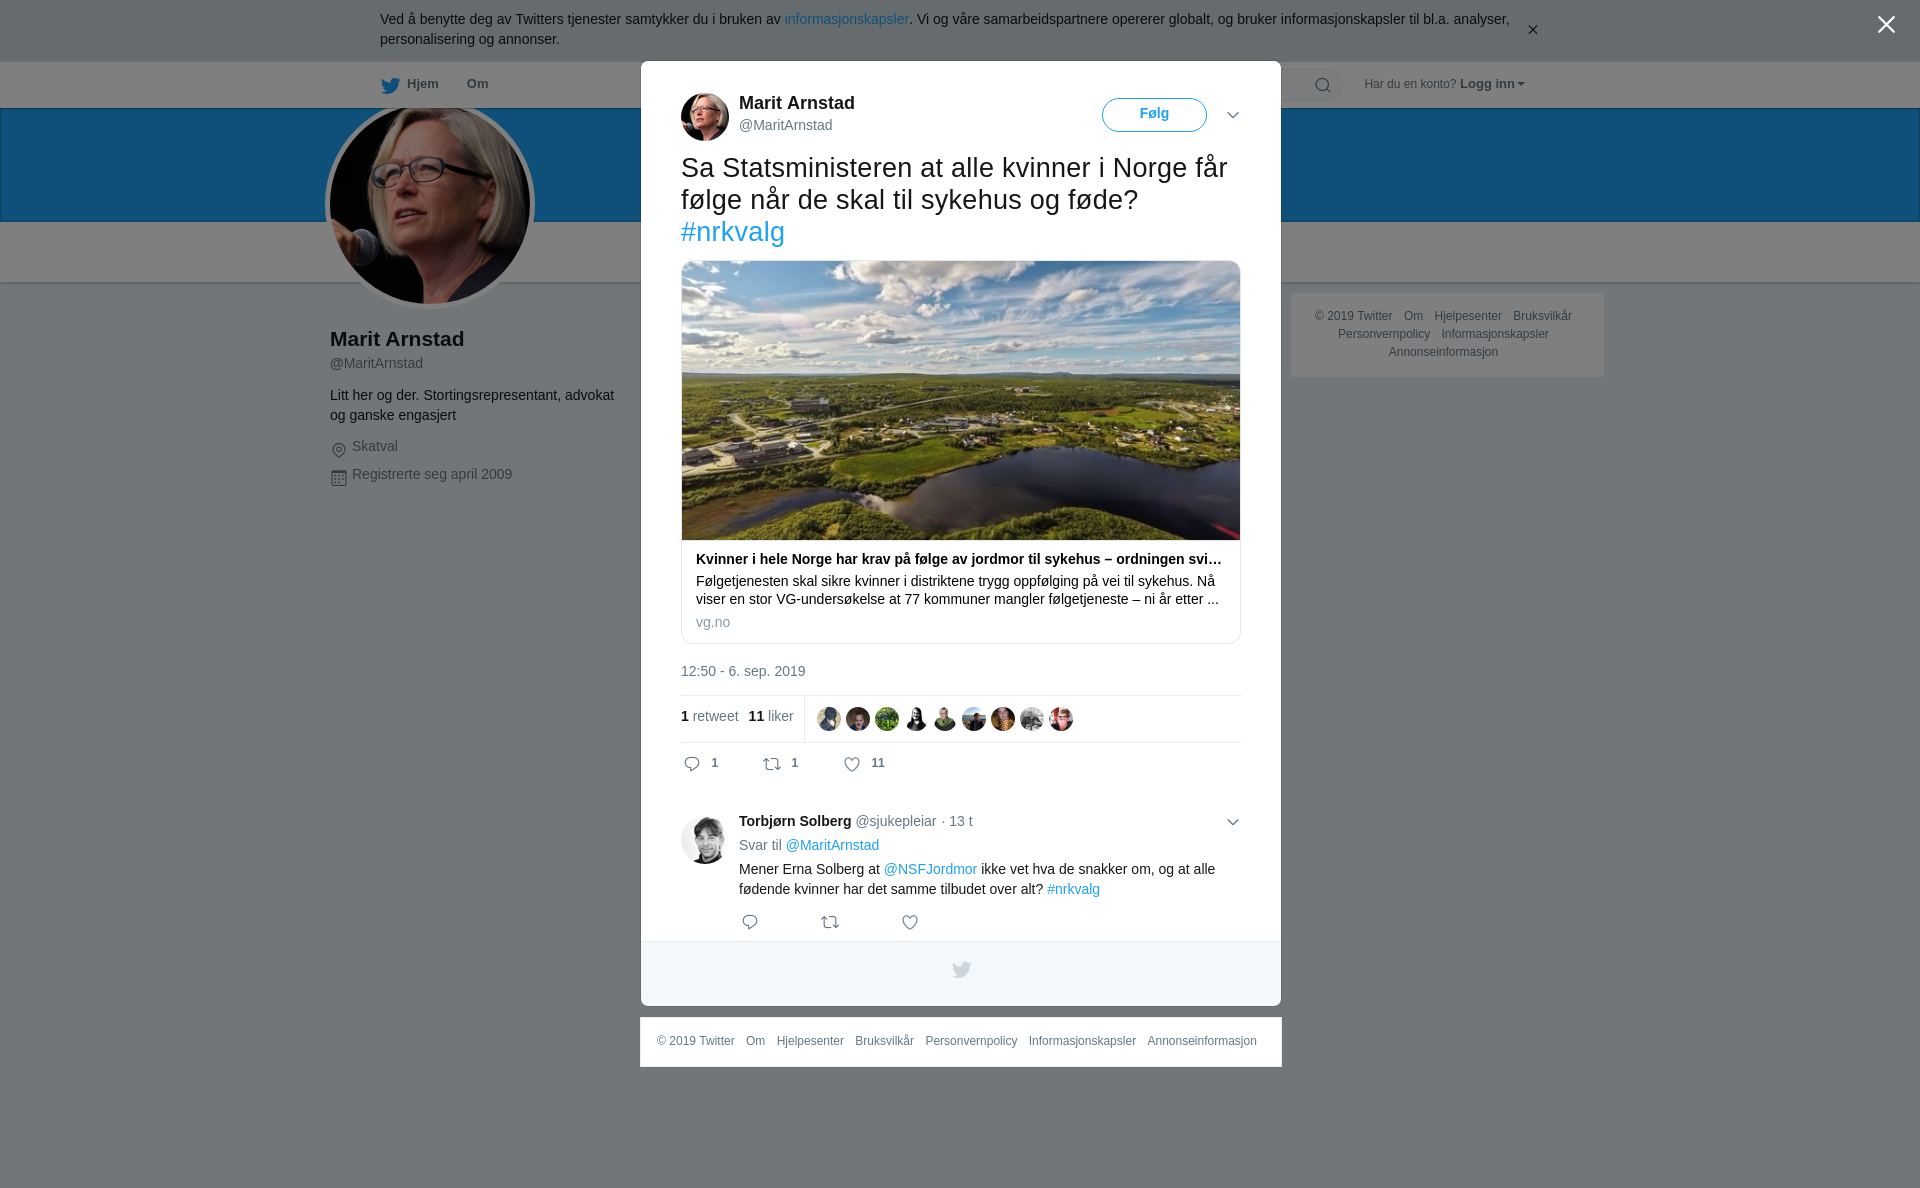1920x1188 pixels.
Task: Expand tweet options chevron next to Følg
Action: (x=1233, y=115)
